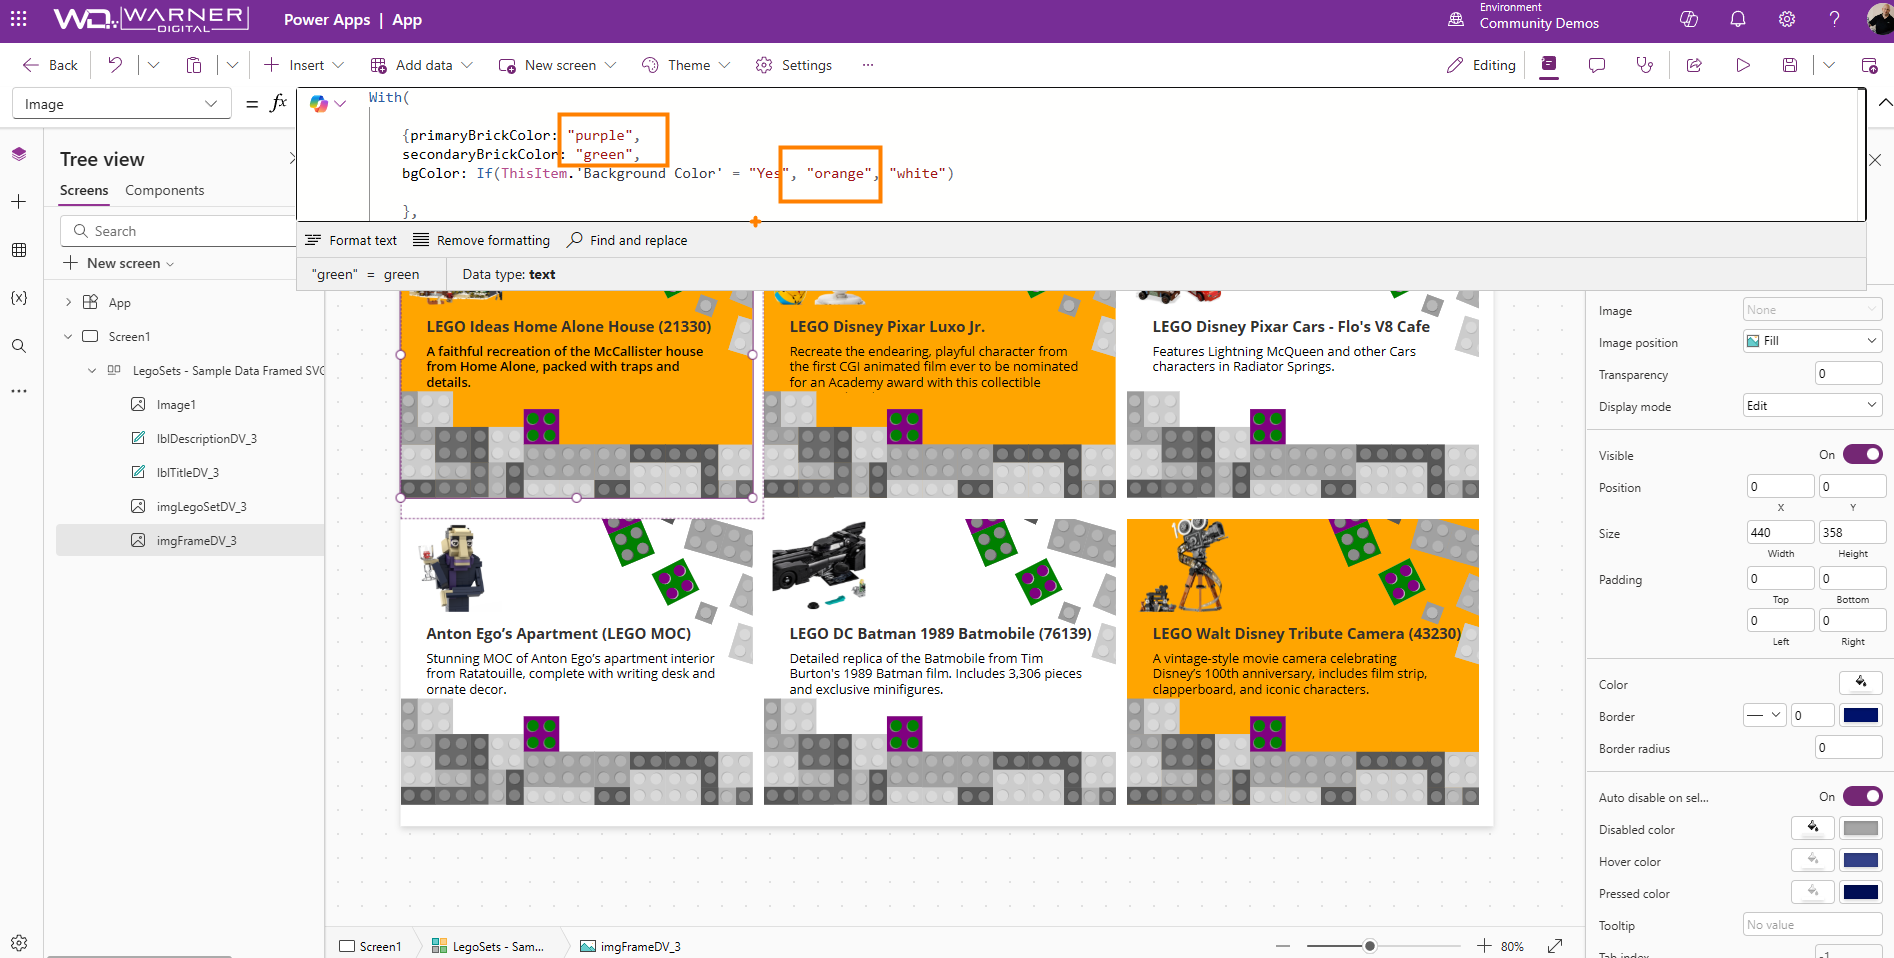Image resolution: width=1894 pixels, height=958 pixels.
Task: Expand the Insert dropdown
Action: click(x=338, y=65)
